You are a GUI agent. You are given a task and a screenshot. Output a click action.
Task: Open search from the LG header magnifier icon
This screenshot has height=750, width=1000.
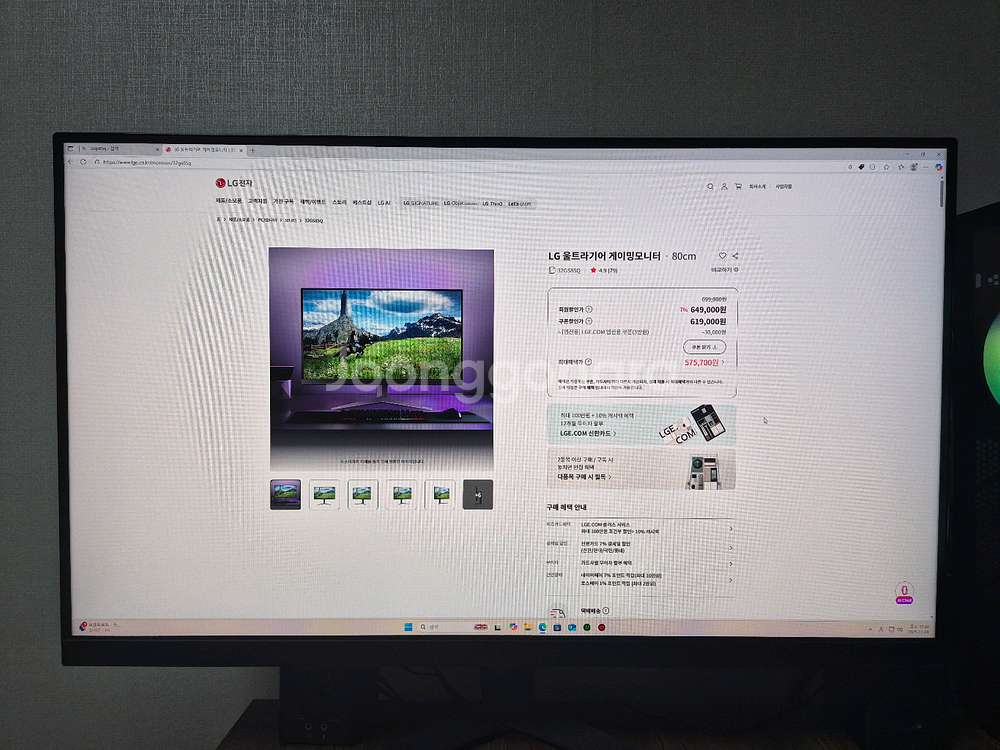point(711,186)
